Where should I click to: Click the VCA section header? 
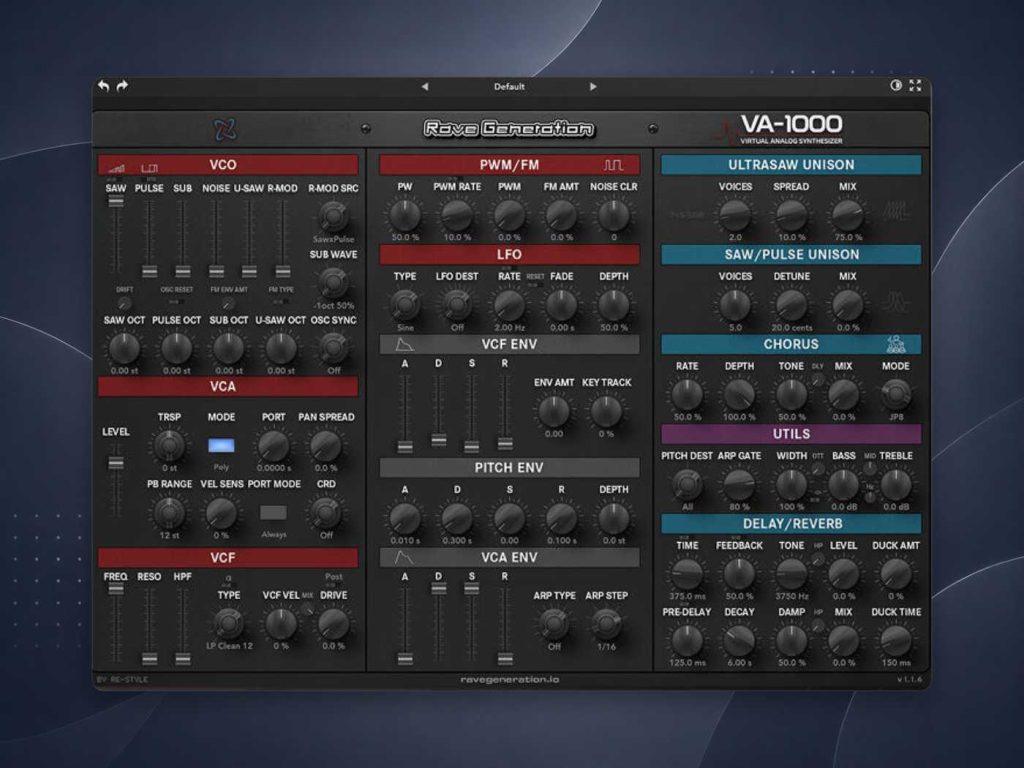pos(228,387)
